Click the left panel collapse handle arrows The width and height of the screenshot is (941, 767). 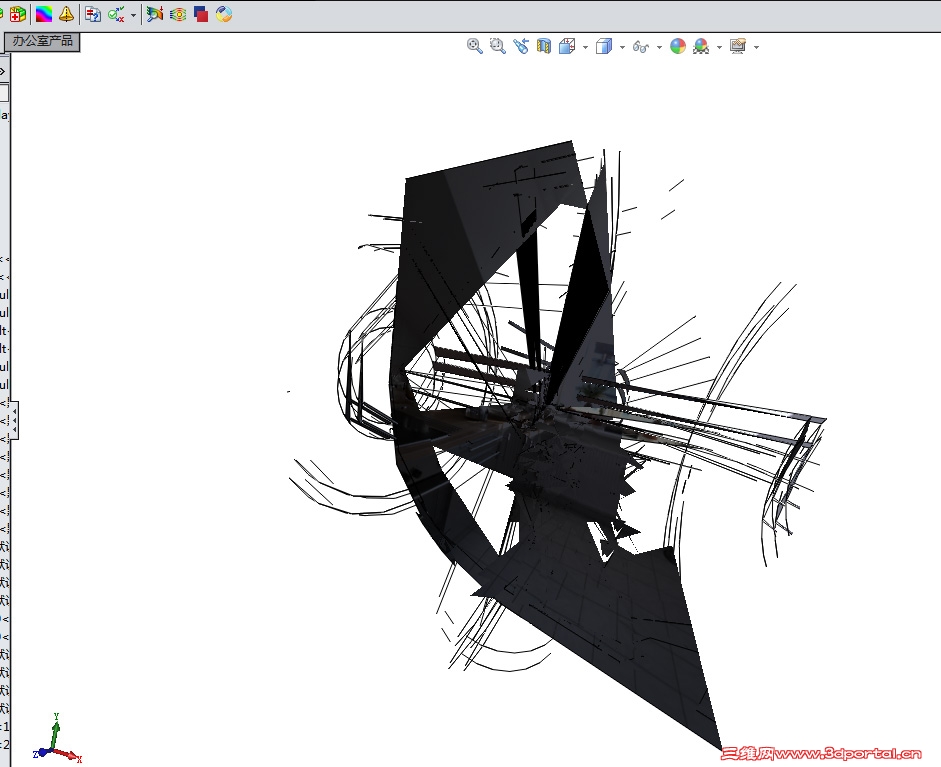click(14, 420)
